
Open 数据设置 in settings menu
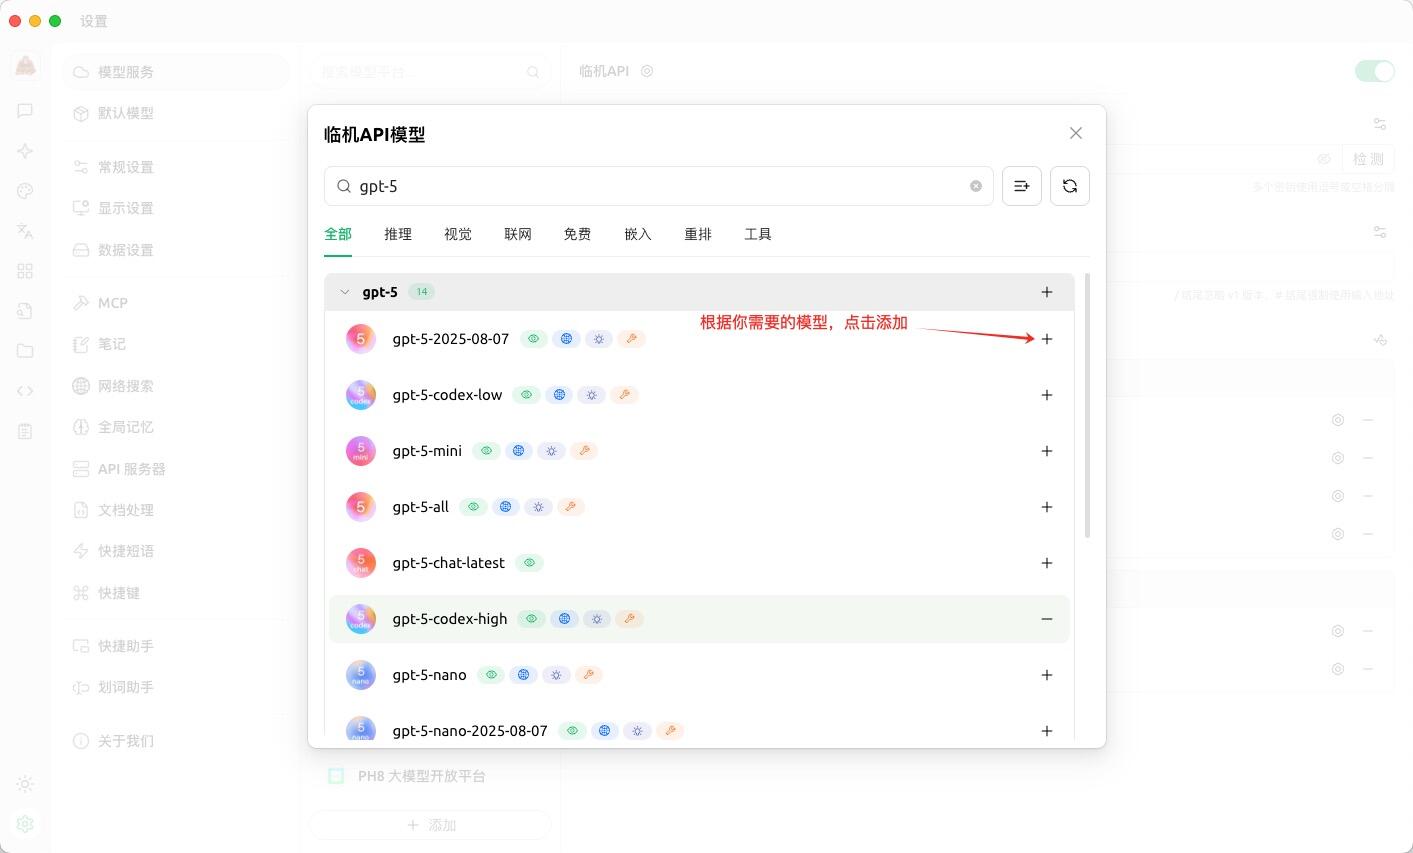[176, 250]
